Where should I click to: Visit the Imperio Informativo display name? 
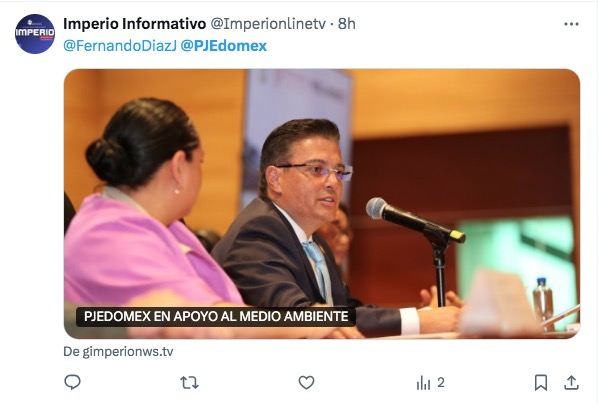pyautogui.click(x=134, y=24)
